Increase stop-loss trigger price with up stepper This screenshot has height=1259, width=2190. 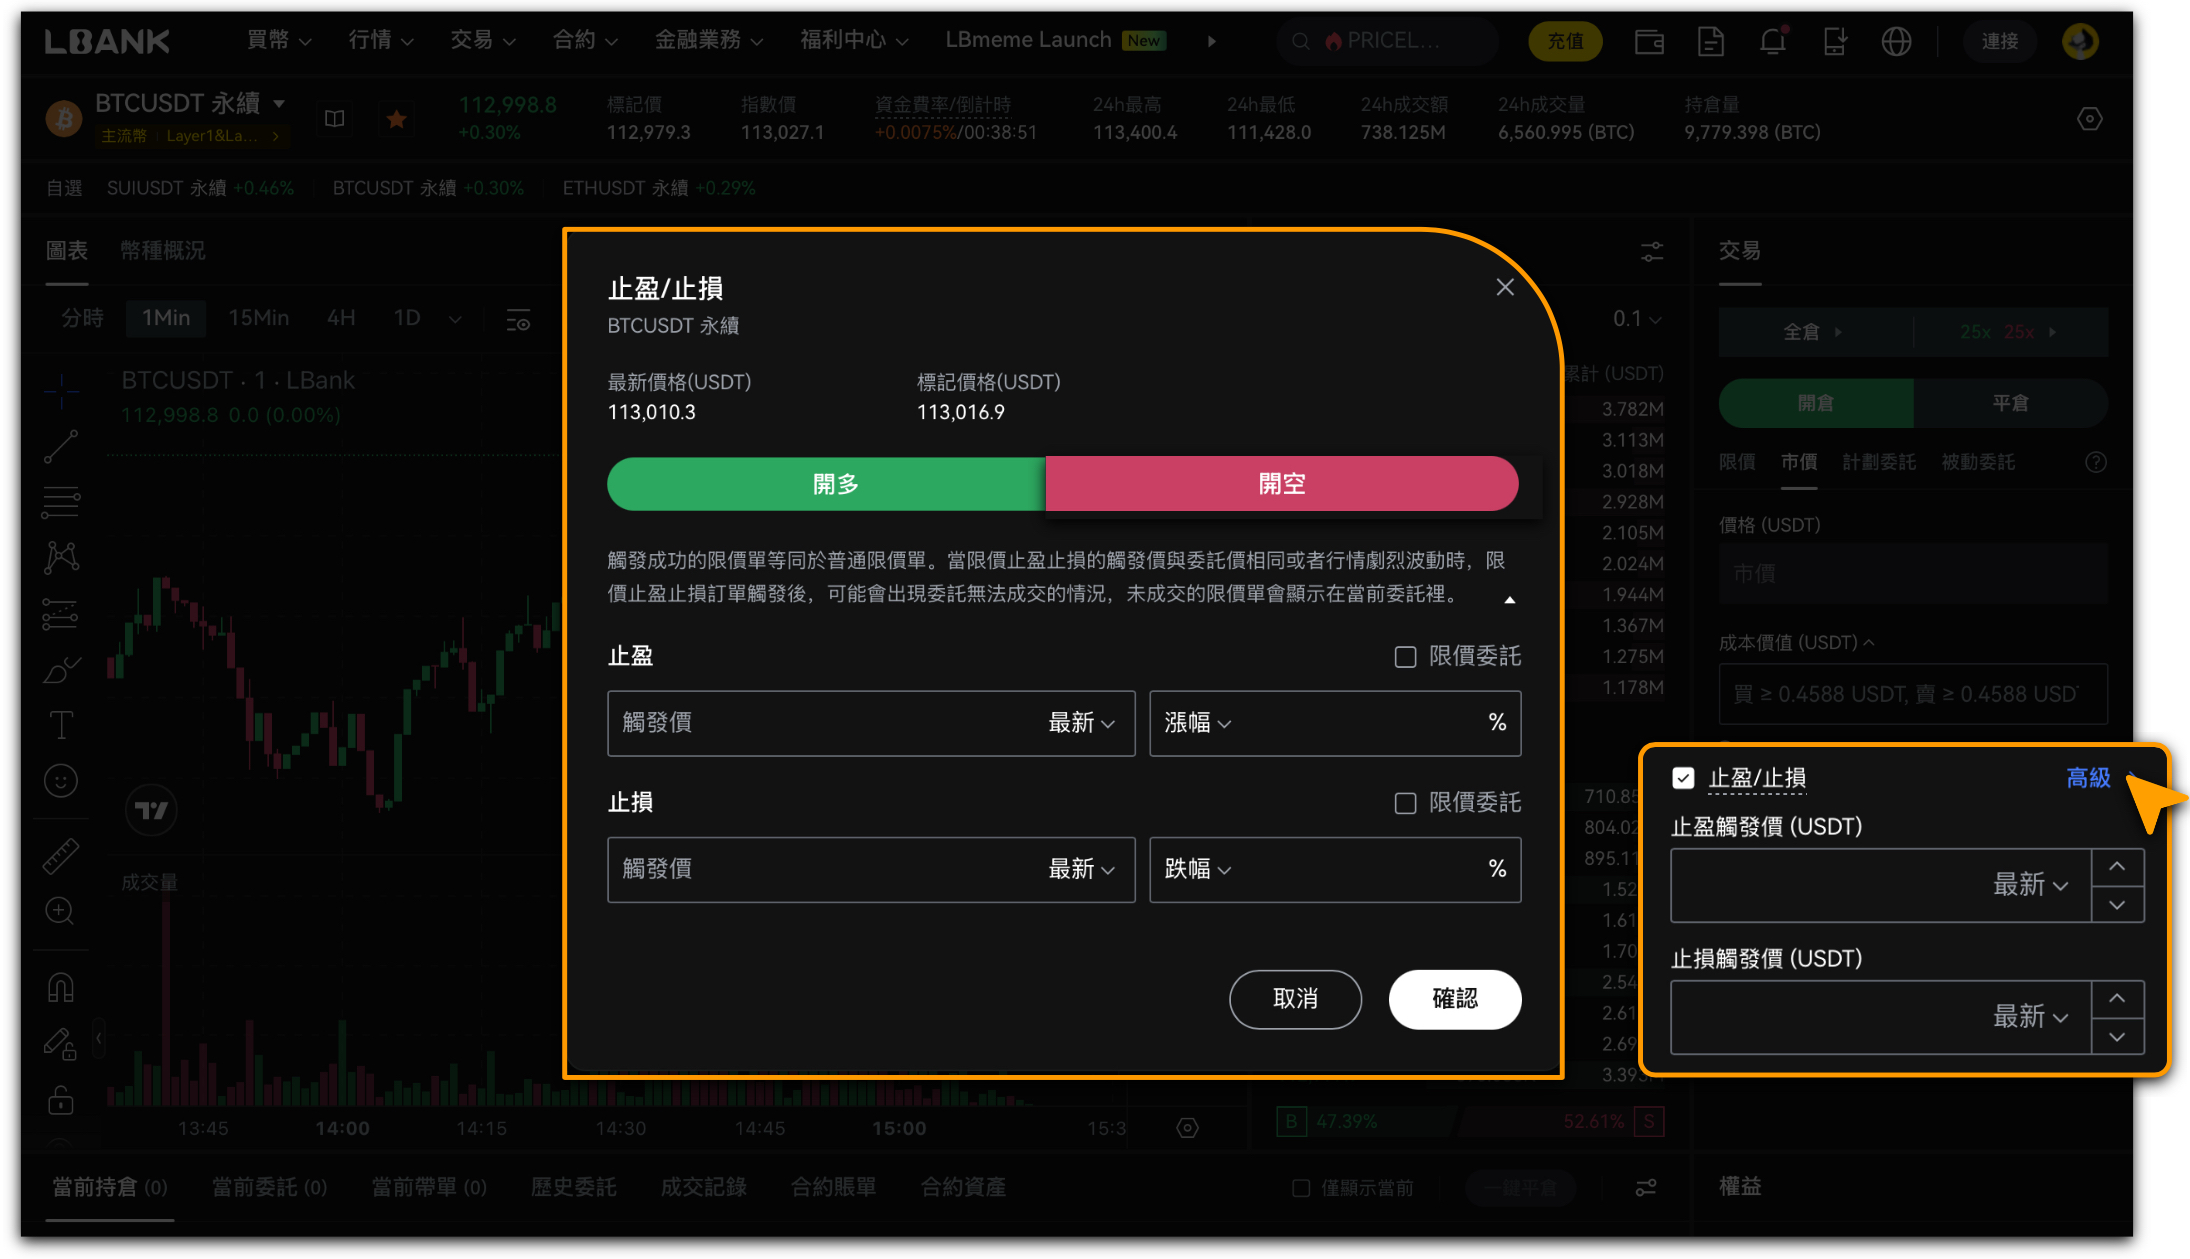(x=2117, y=998)
